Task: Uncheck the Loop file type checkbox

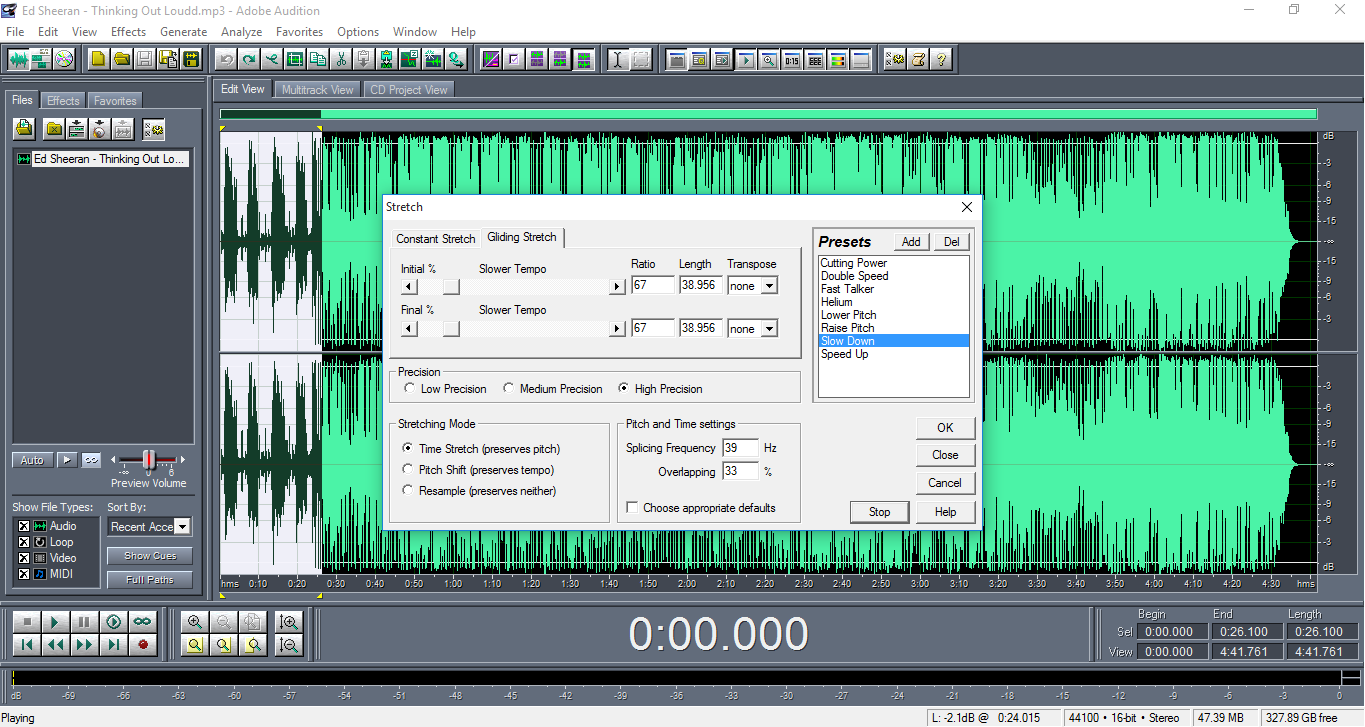Action: pos(24,542)
